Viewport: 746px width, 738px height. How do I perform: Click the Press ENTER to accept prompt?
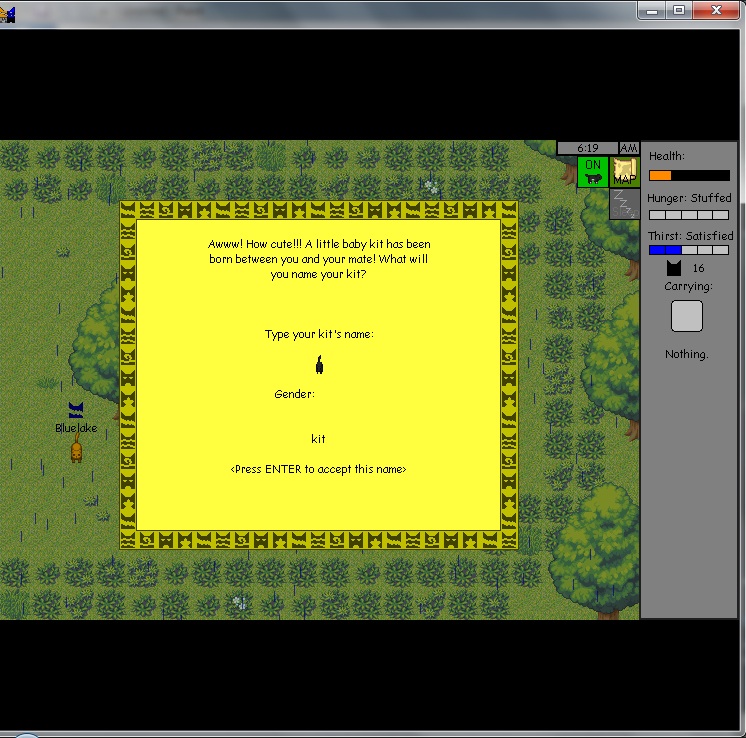tap(318, 469)
